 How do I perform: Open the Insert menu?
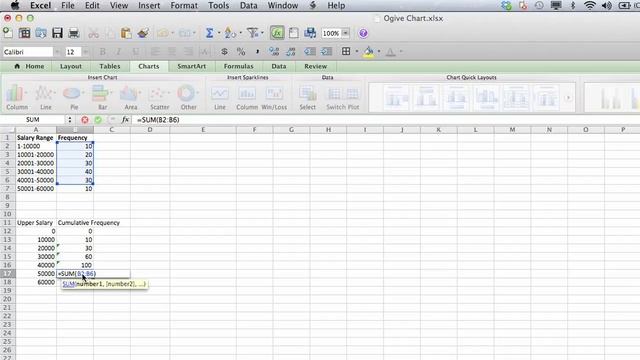pyautogui.click(x=149, y=5)
